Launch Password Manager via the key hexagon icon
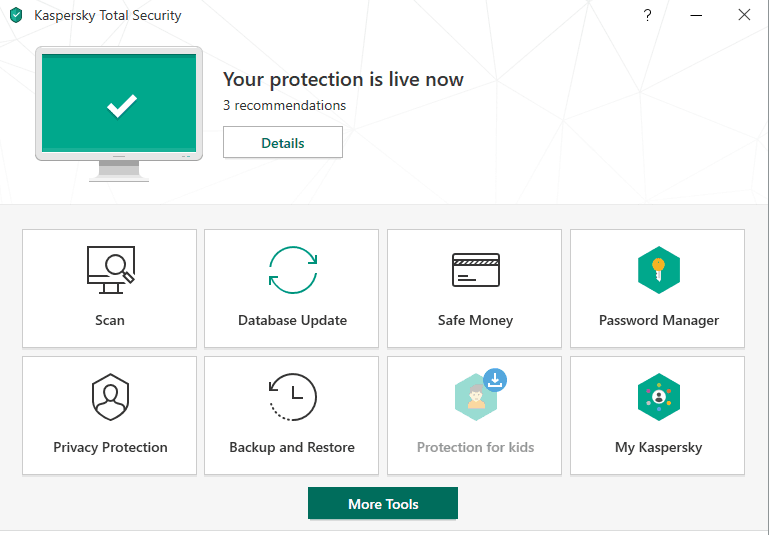This screenshot has width=769, height=535. [659, 270]
